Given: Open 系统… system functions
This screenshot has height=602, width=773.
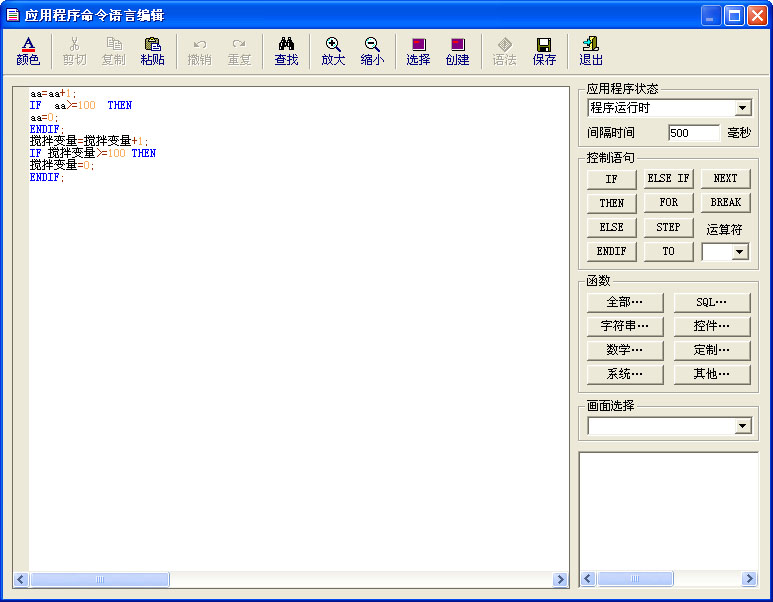Looking at the screenshot, I should 625,375.
